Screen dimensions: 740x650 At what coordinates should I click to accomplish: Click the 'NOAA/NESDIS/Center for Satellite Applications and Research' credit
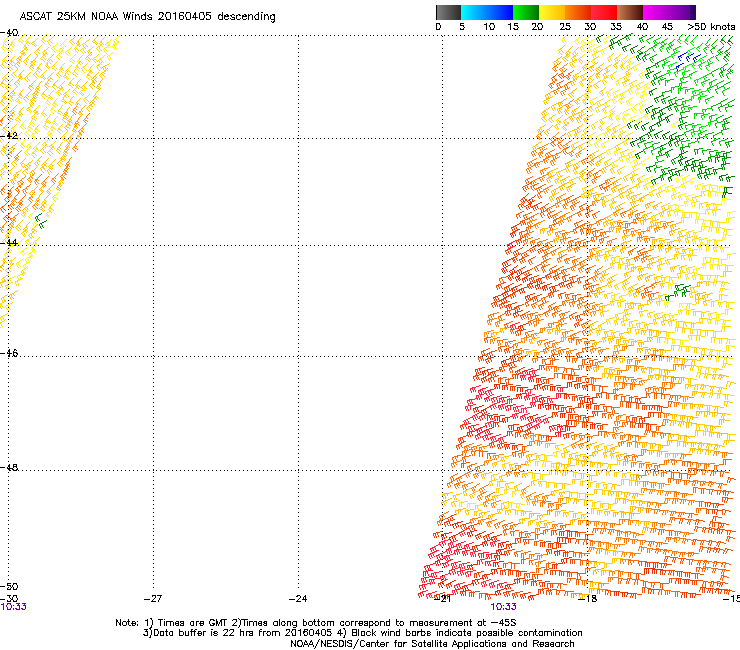(432, 643)
